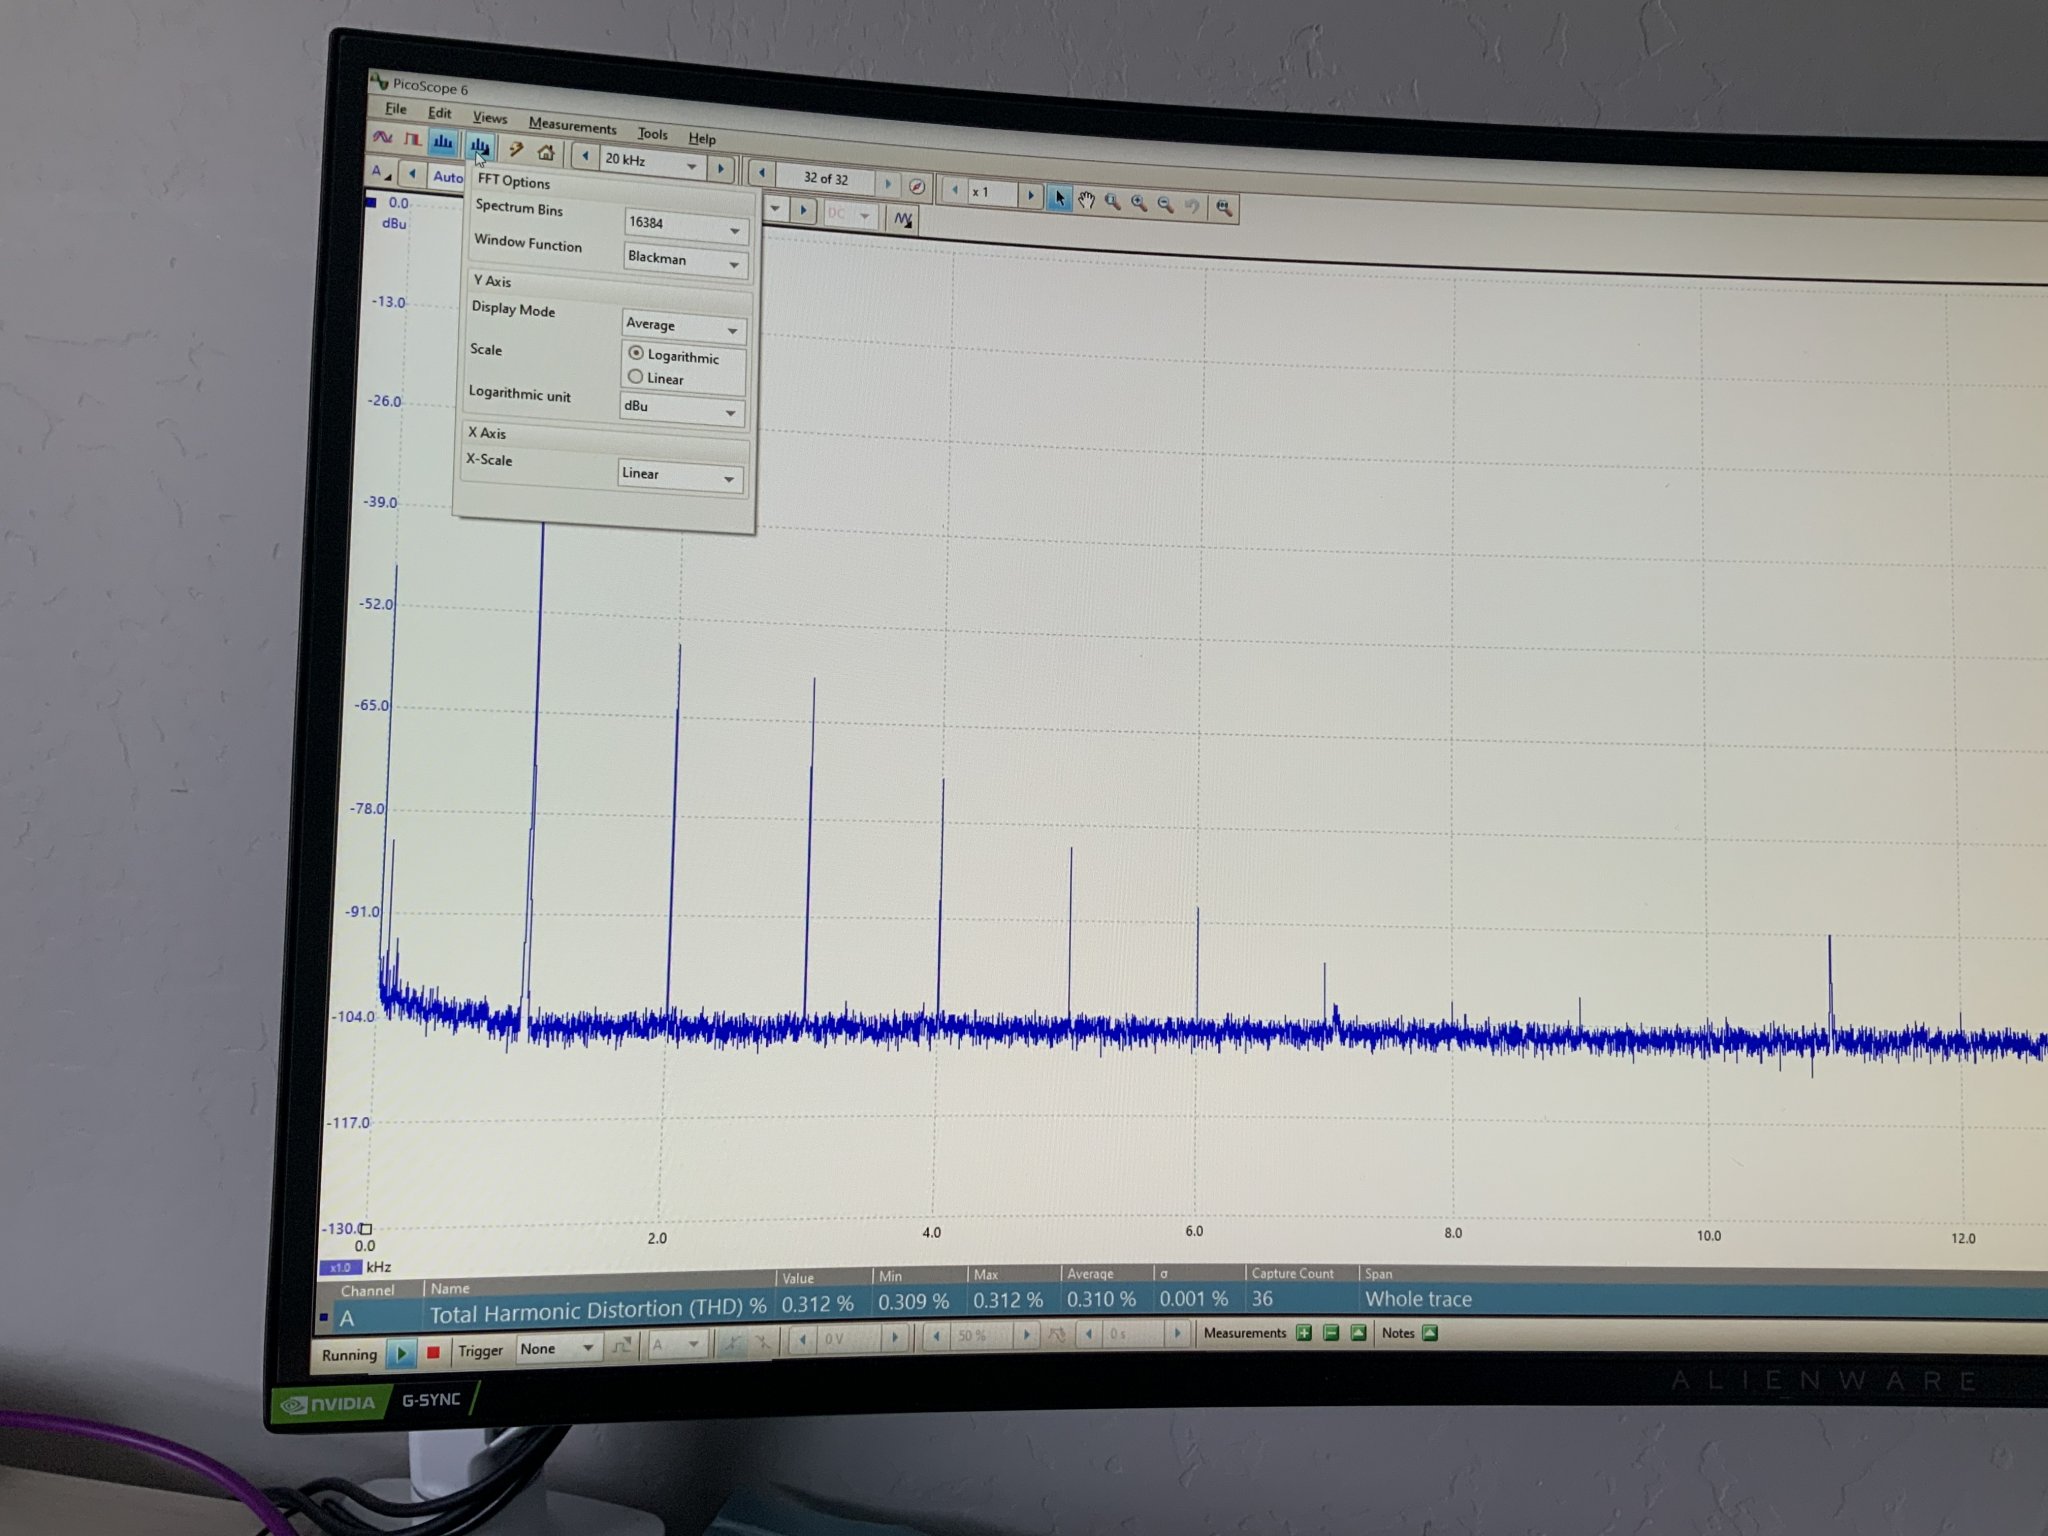Open the File menu
This screenshot has height=1536, width=2048.
[x=396, y=109]
